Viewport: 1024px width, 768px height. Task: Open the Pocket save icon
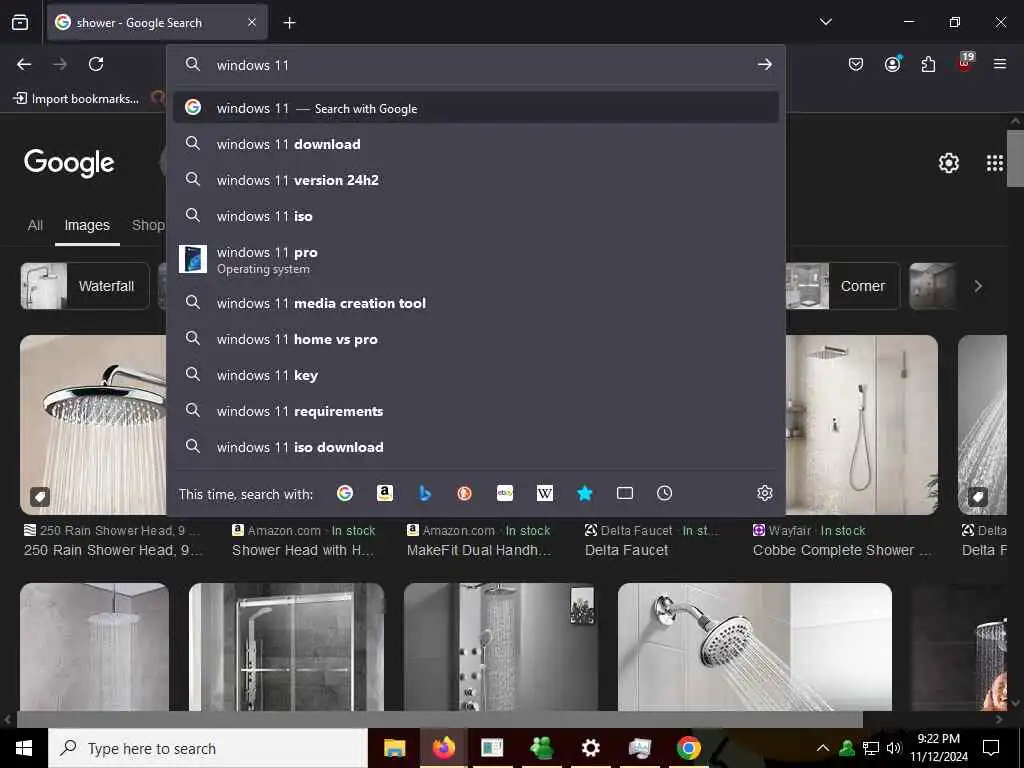point(856,64)
